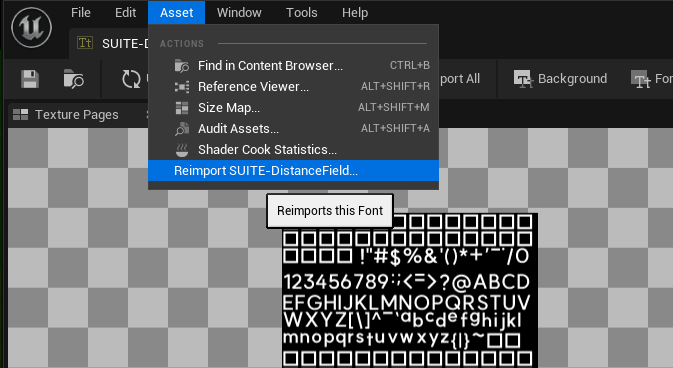Choose Reference Viewer from Asset menu
The image size is (673, 368).
point(294,87)
